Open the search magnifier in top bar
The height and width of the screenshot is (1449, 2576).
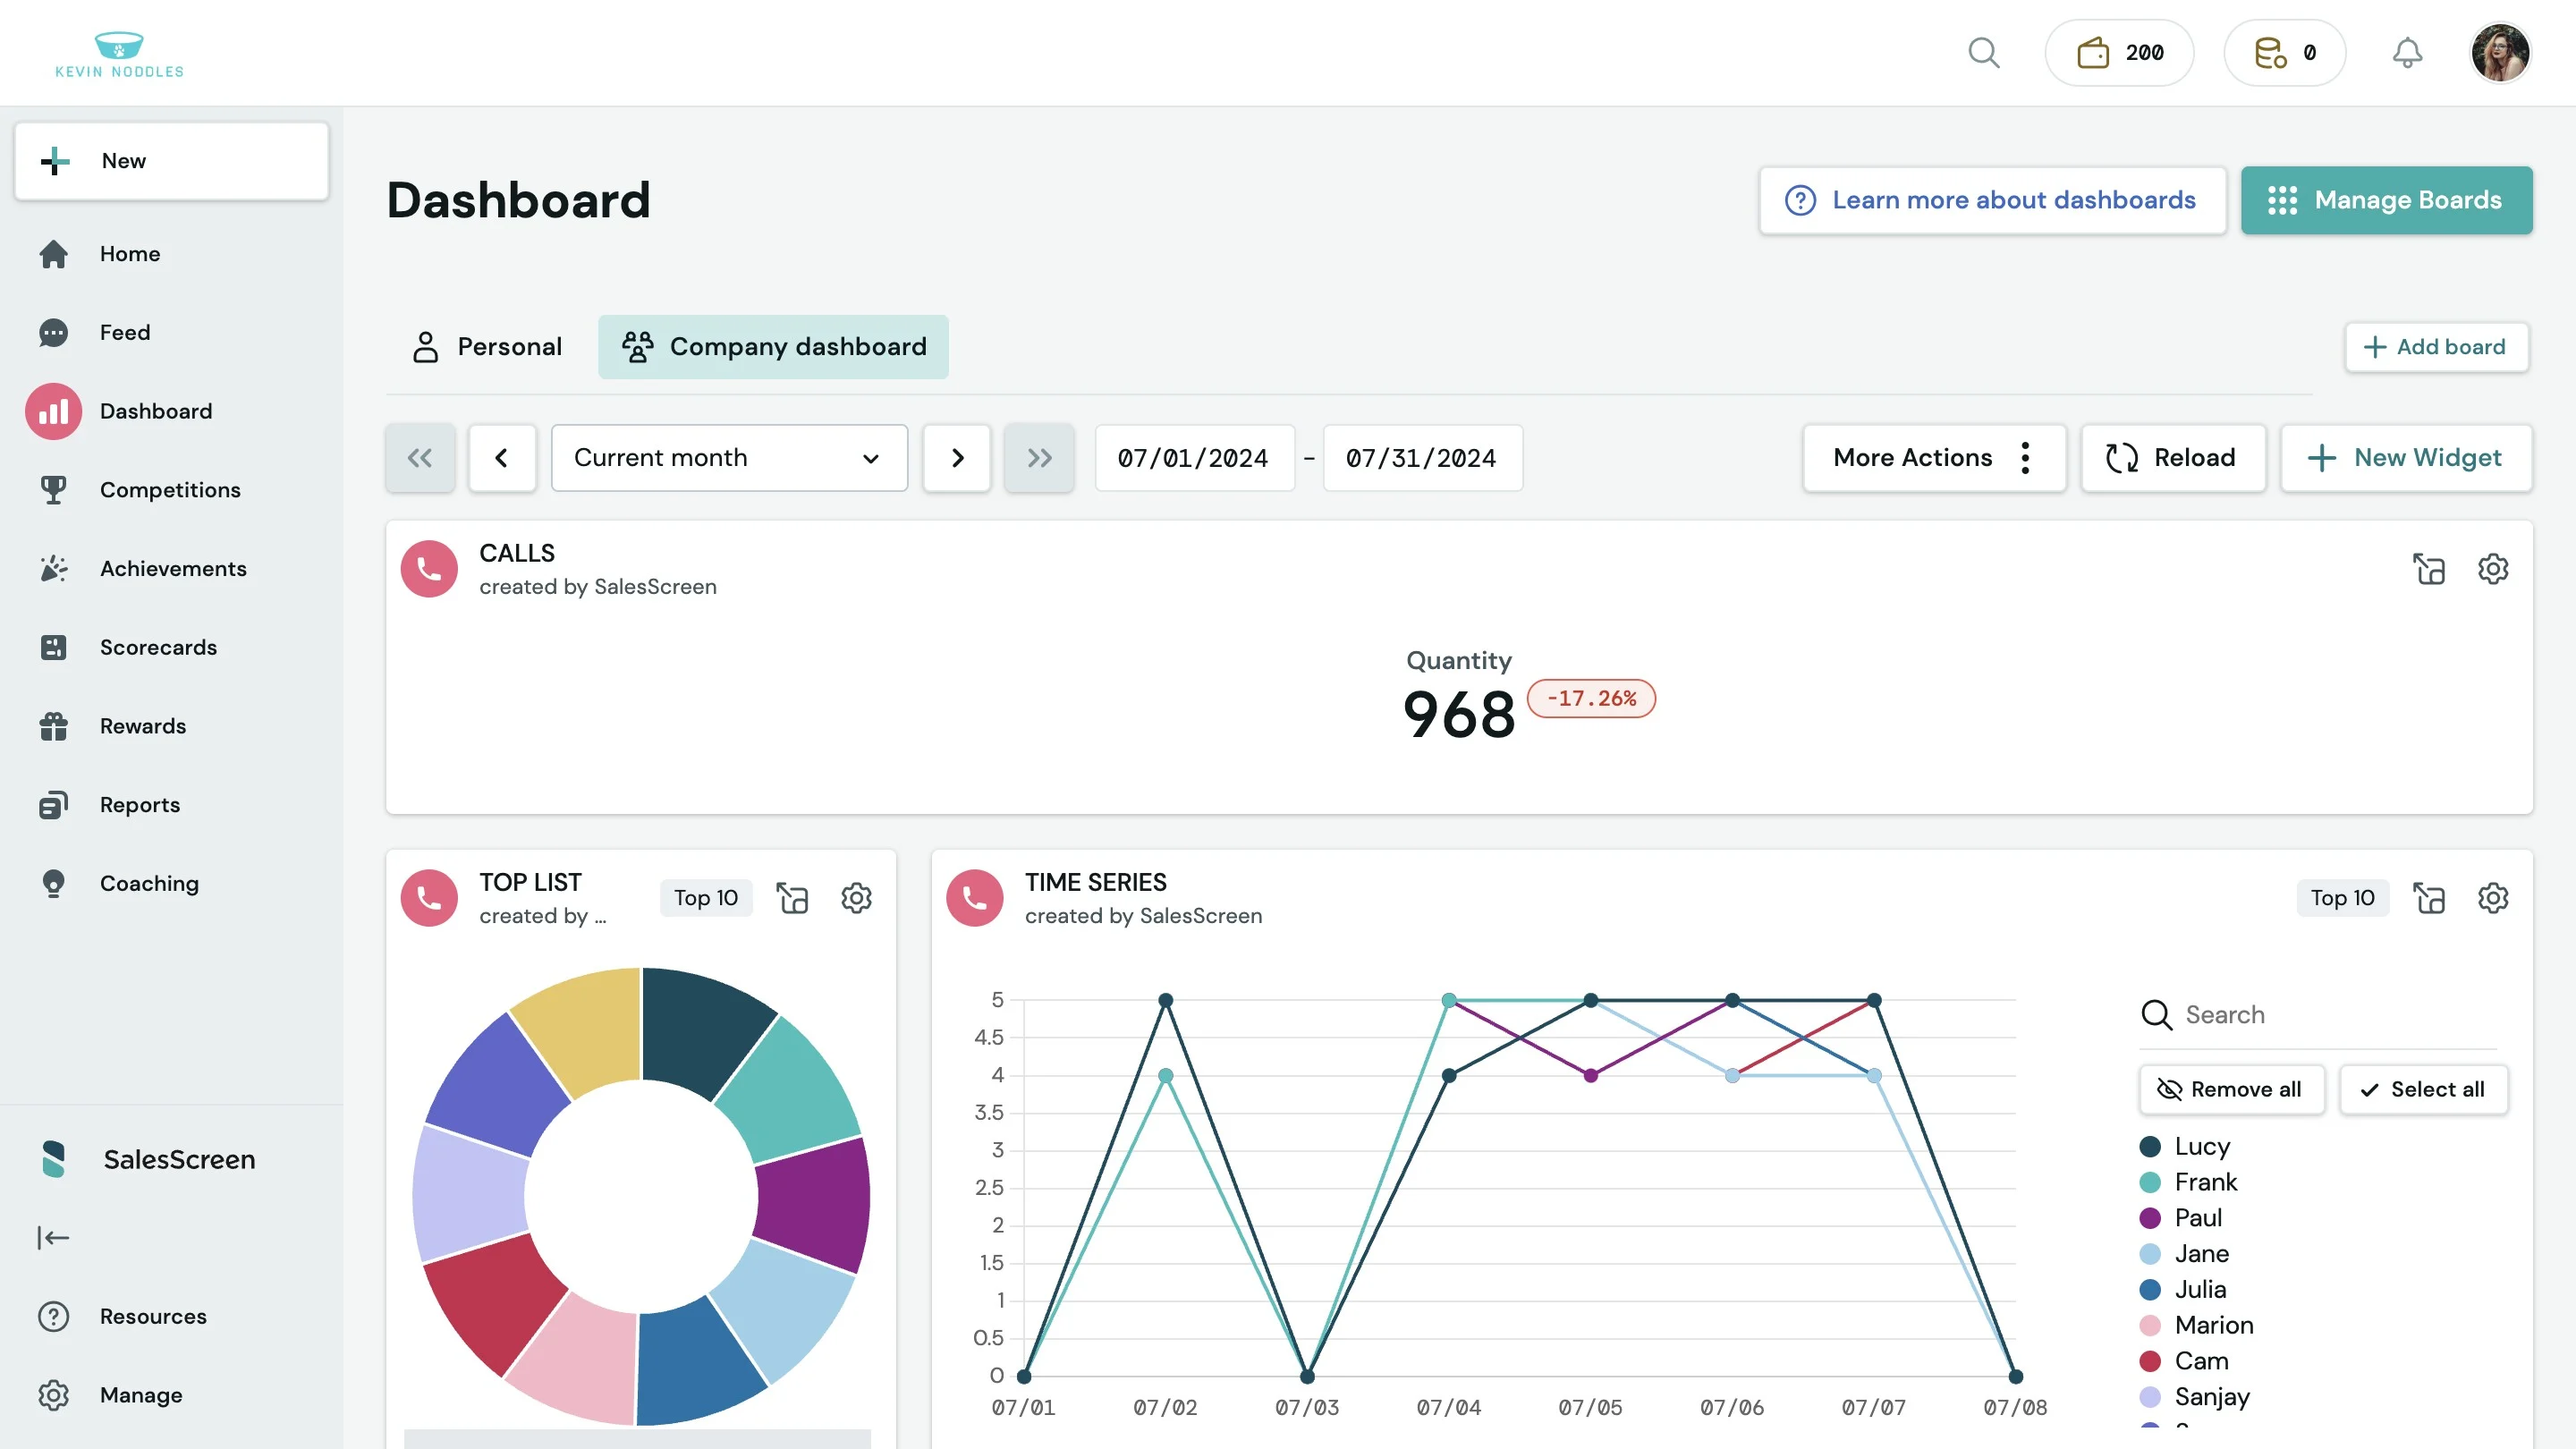coord(1983,53)
